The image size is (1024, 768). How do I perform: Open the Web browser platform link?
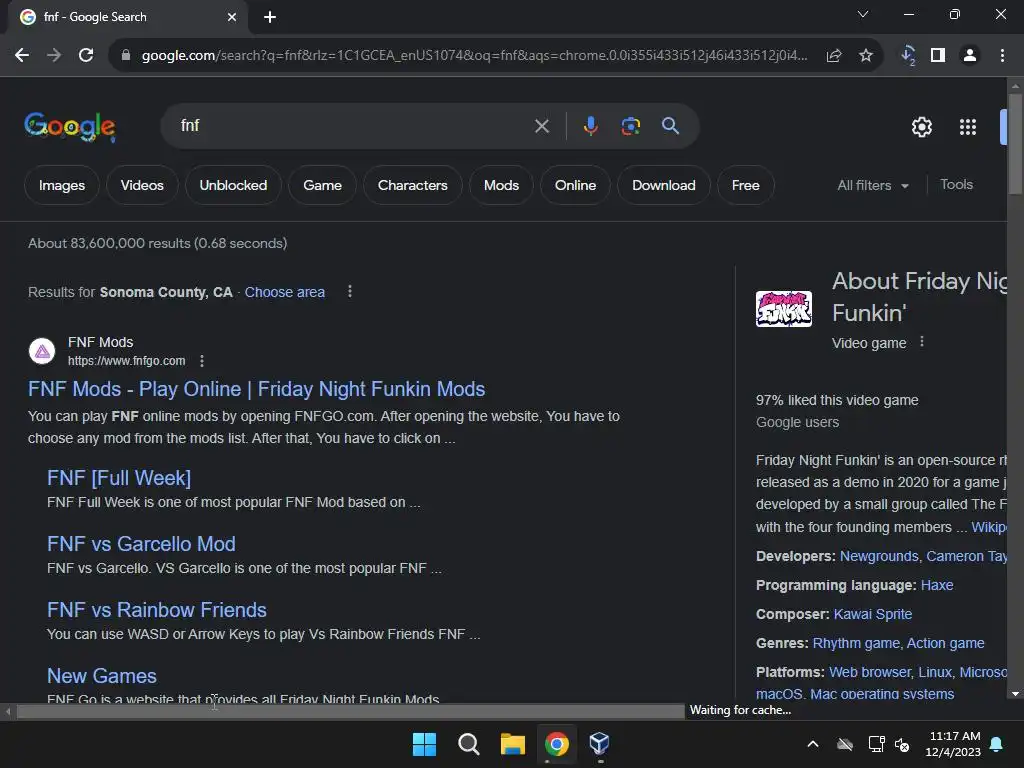pos(869,672)
